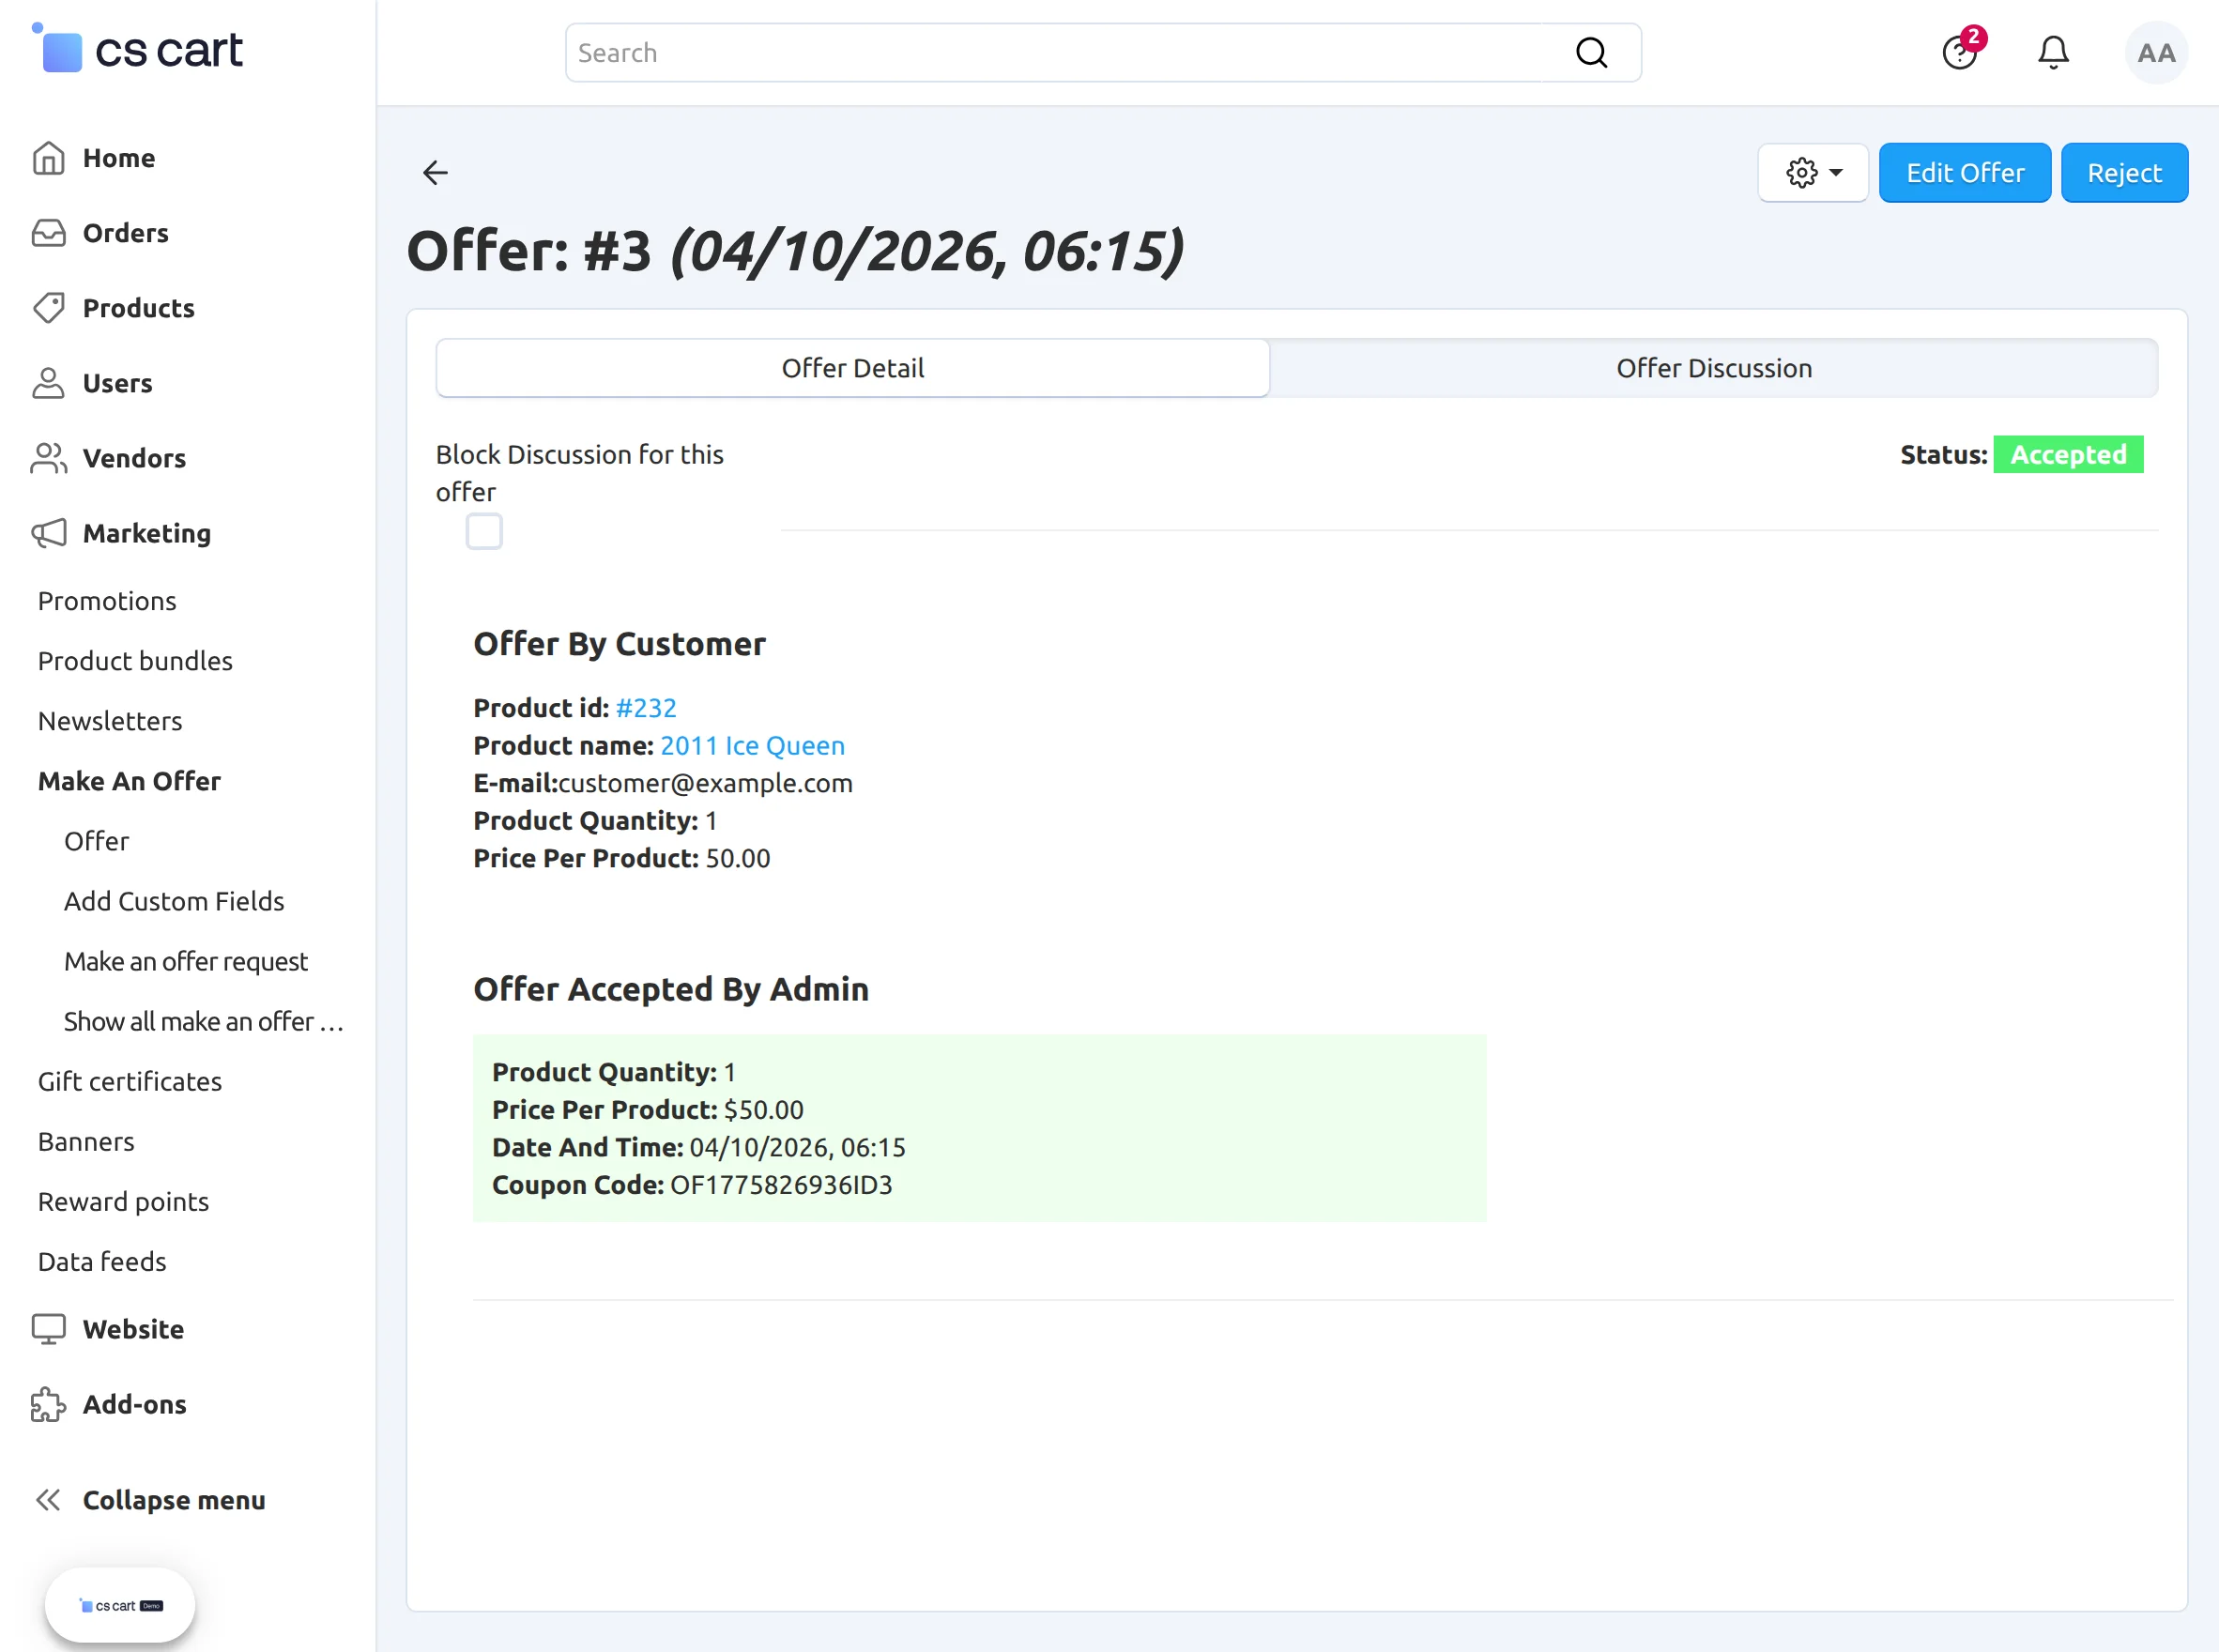Click the Offer: #3 page title

pos(795,250)
